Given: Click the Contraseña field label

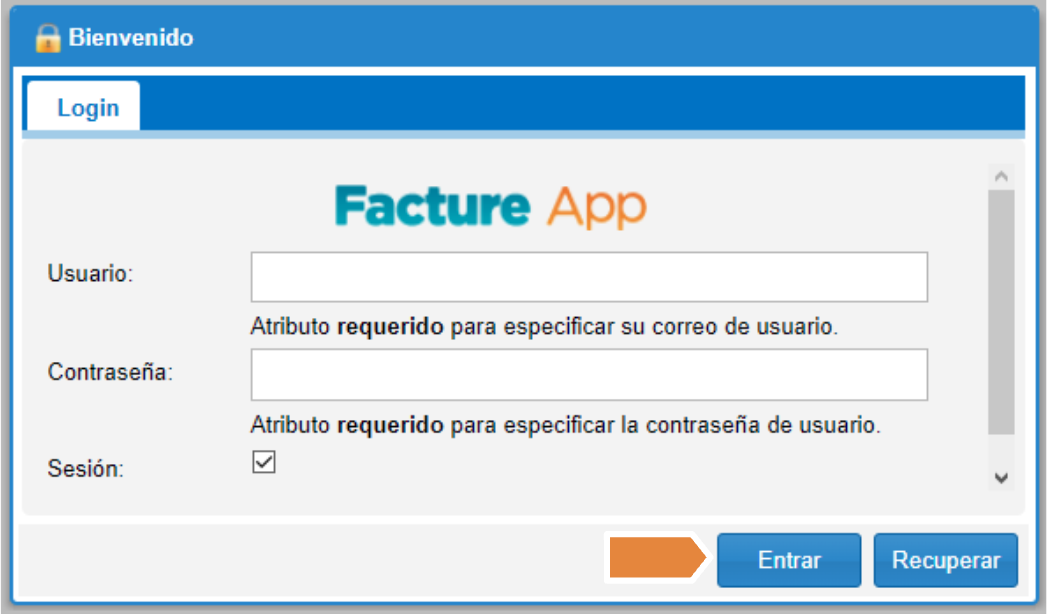Looking at the screenshot, I should click(111, 372).
